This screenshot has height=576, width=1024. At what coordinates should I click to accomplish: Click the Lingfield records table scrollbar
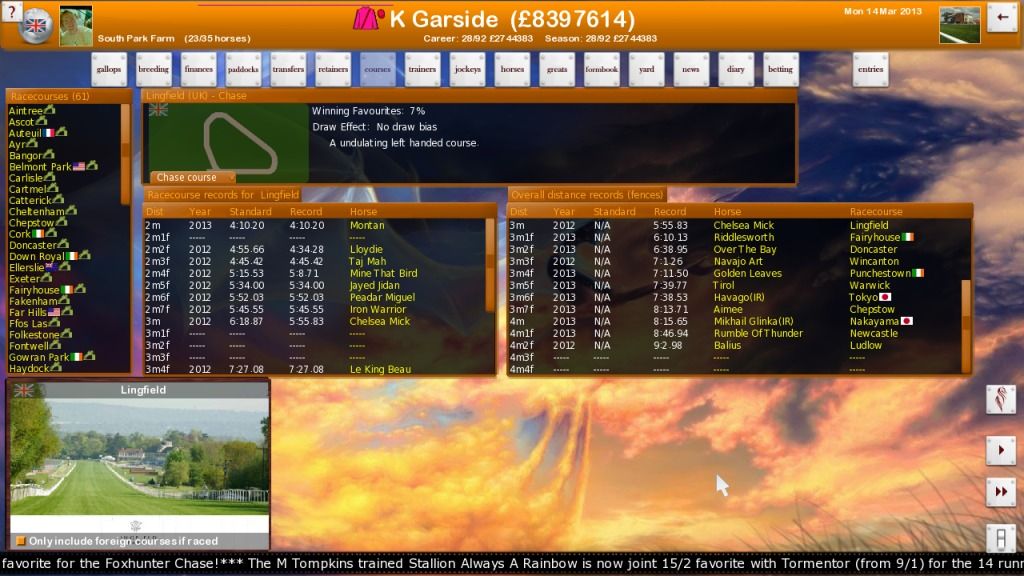490,264
